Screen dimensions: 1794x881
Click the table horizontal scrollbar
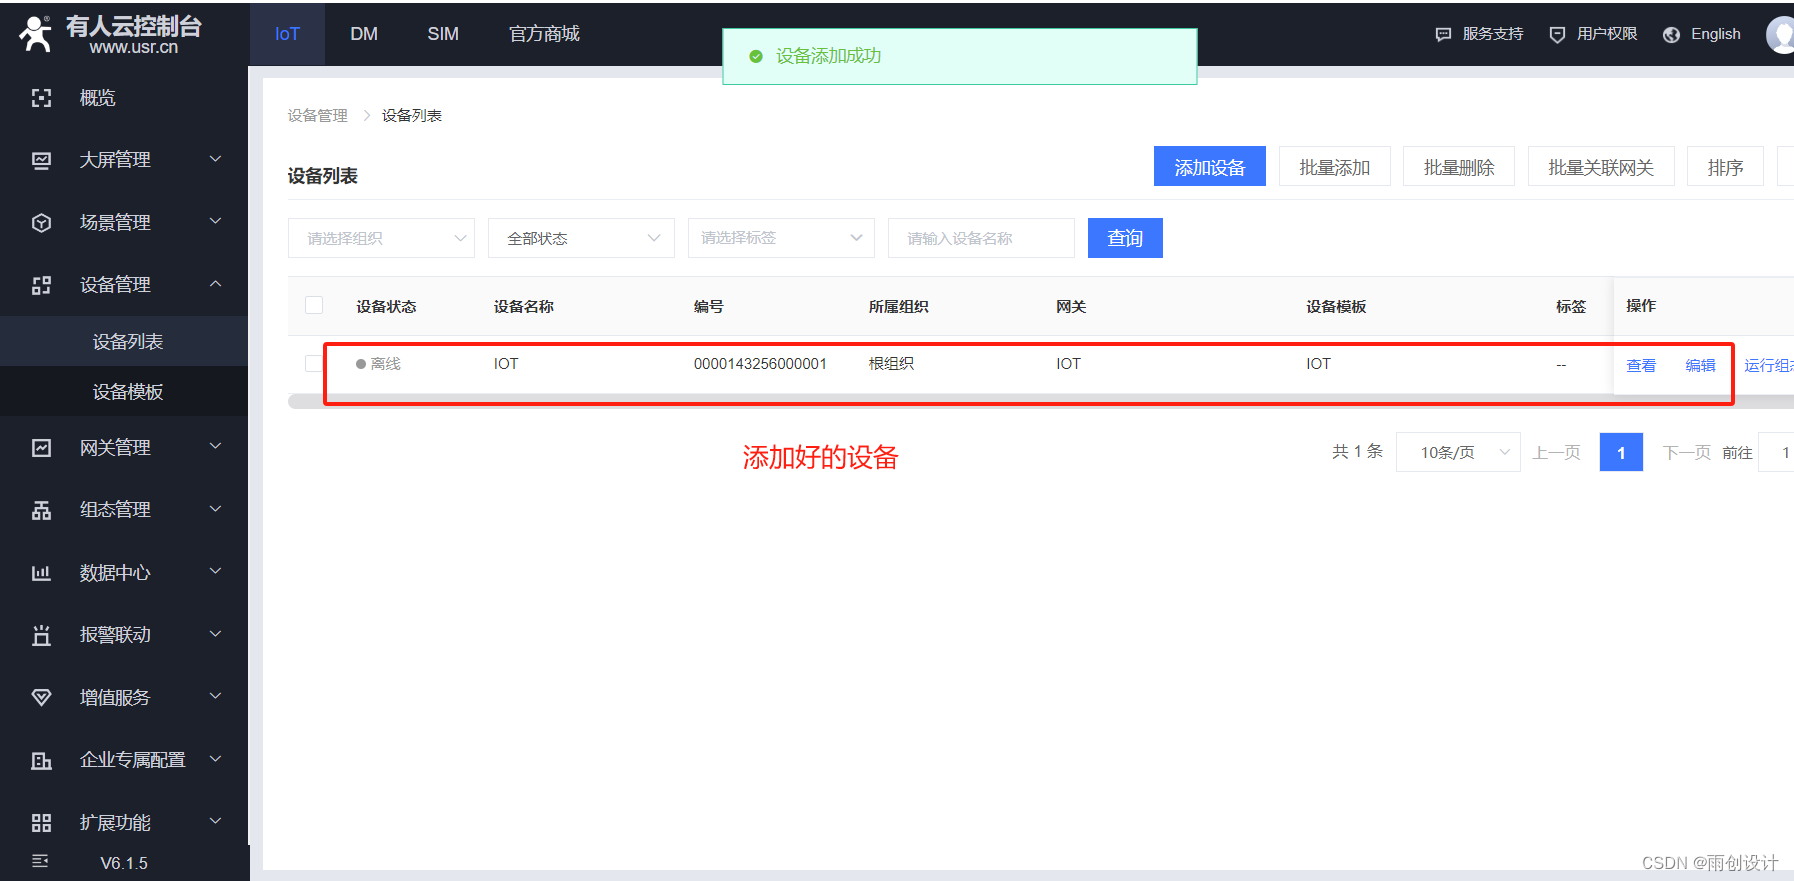pos(1040,402)
